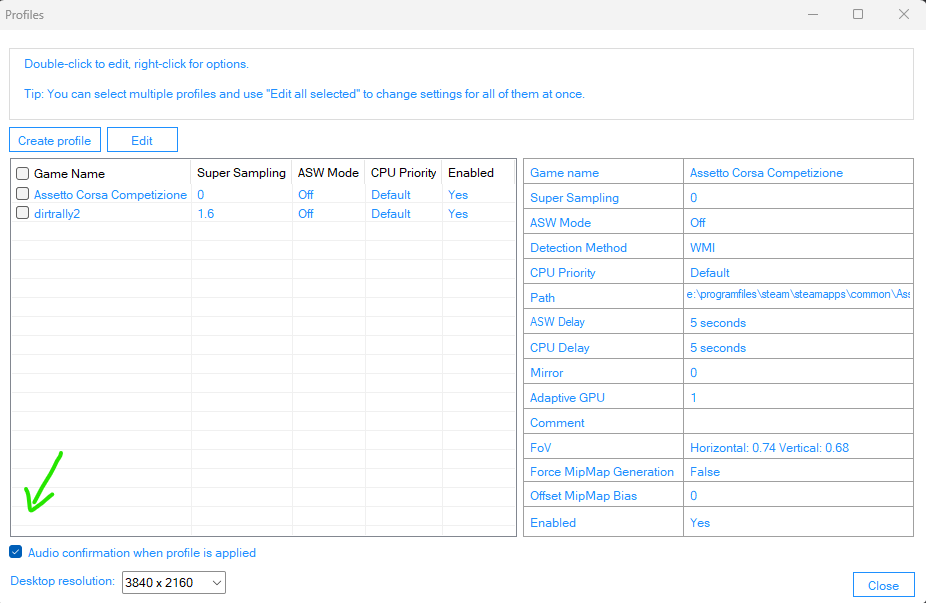926x603 pixels.
Task: Close the Profiles window via title bar
Action: [x=904, y=15]
